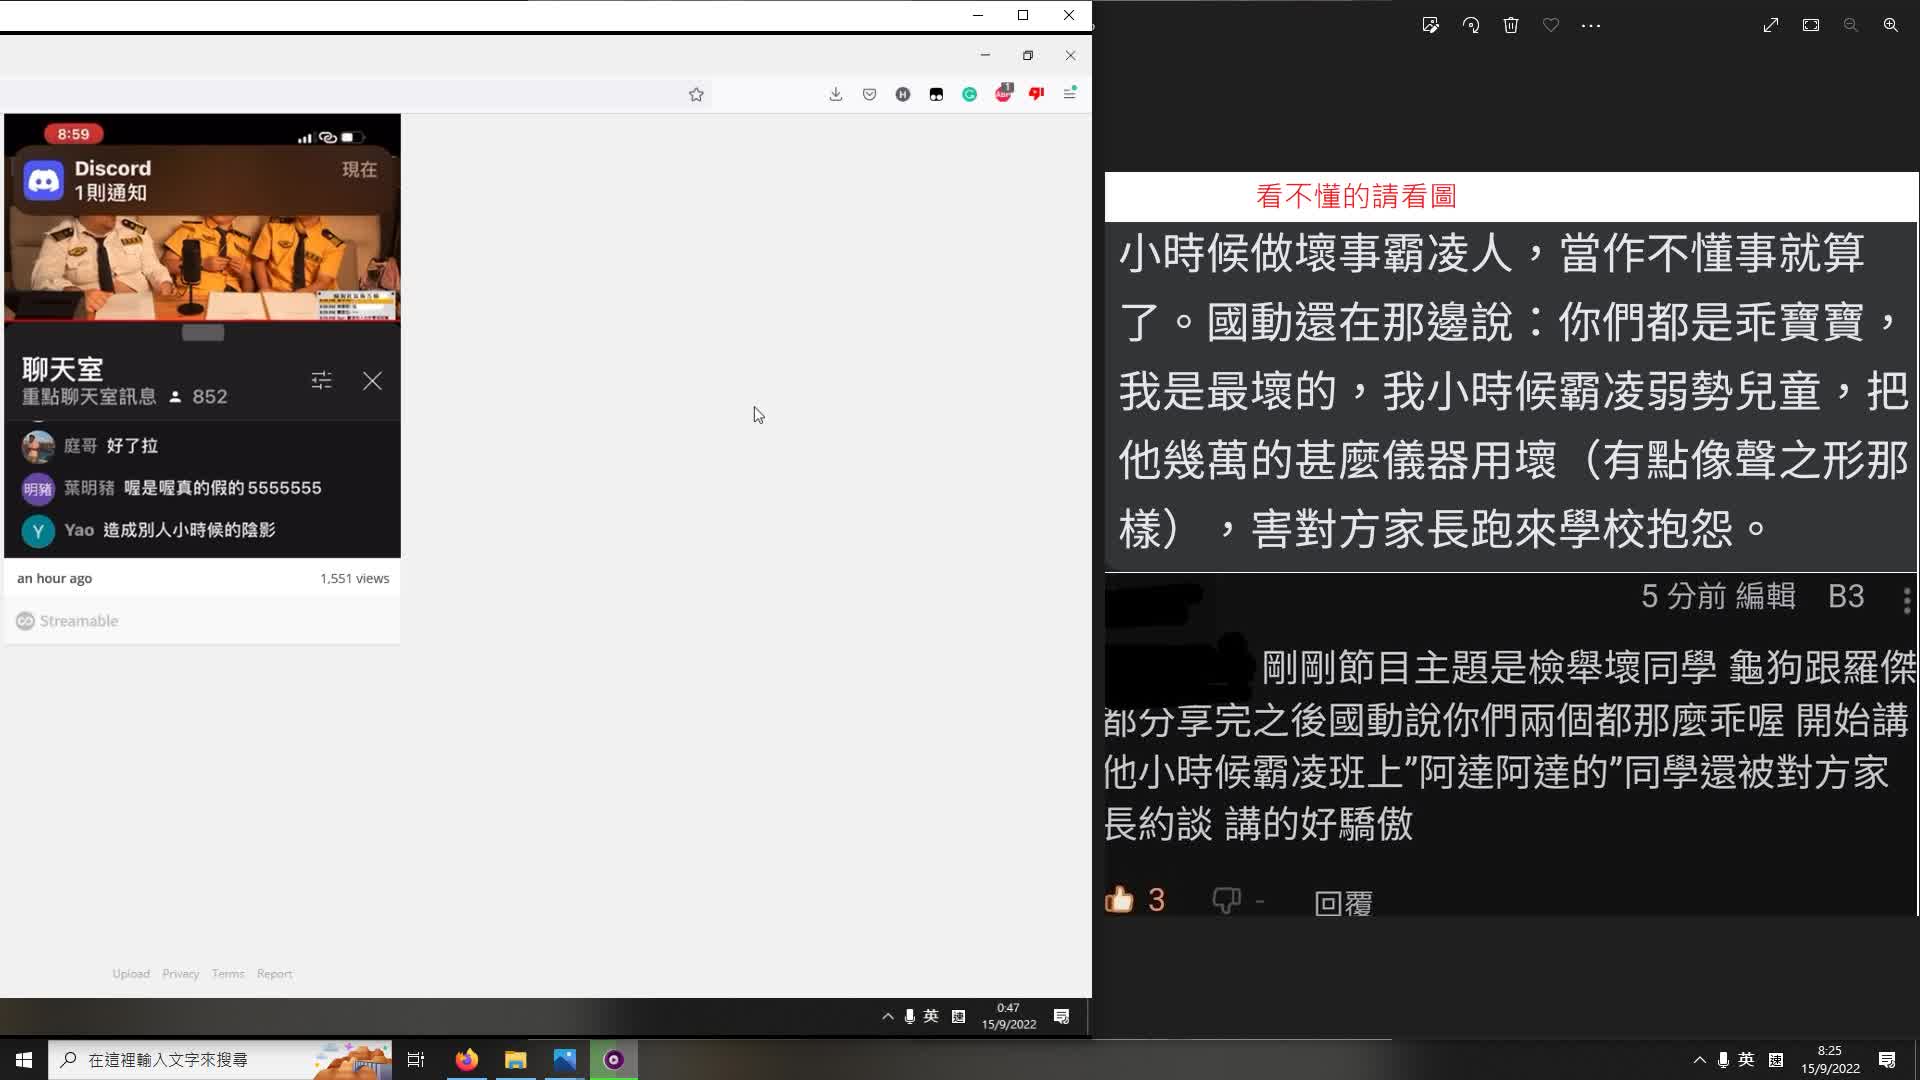The height and width of the screenshot is (1080, 1920).
Task: Open the Adblock Plus extension
Action: pyautogui.click(x=1003, y=93)
